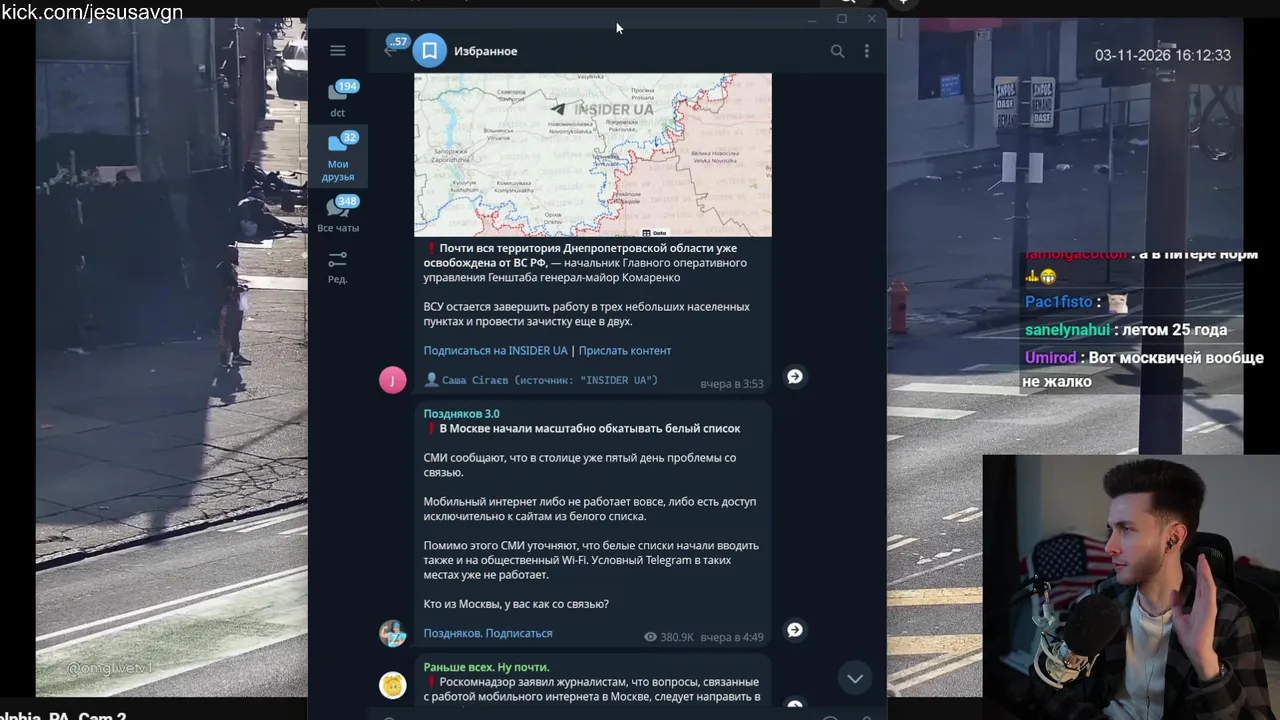The image size is (1280, 720).
Task: Open search in the Избранное chat
Action: click(x=837, y=51)
